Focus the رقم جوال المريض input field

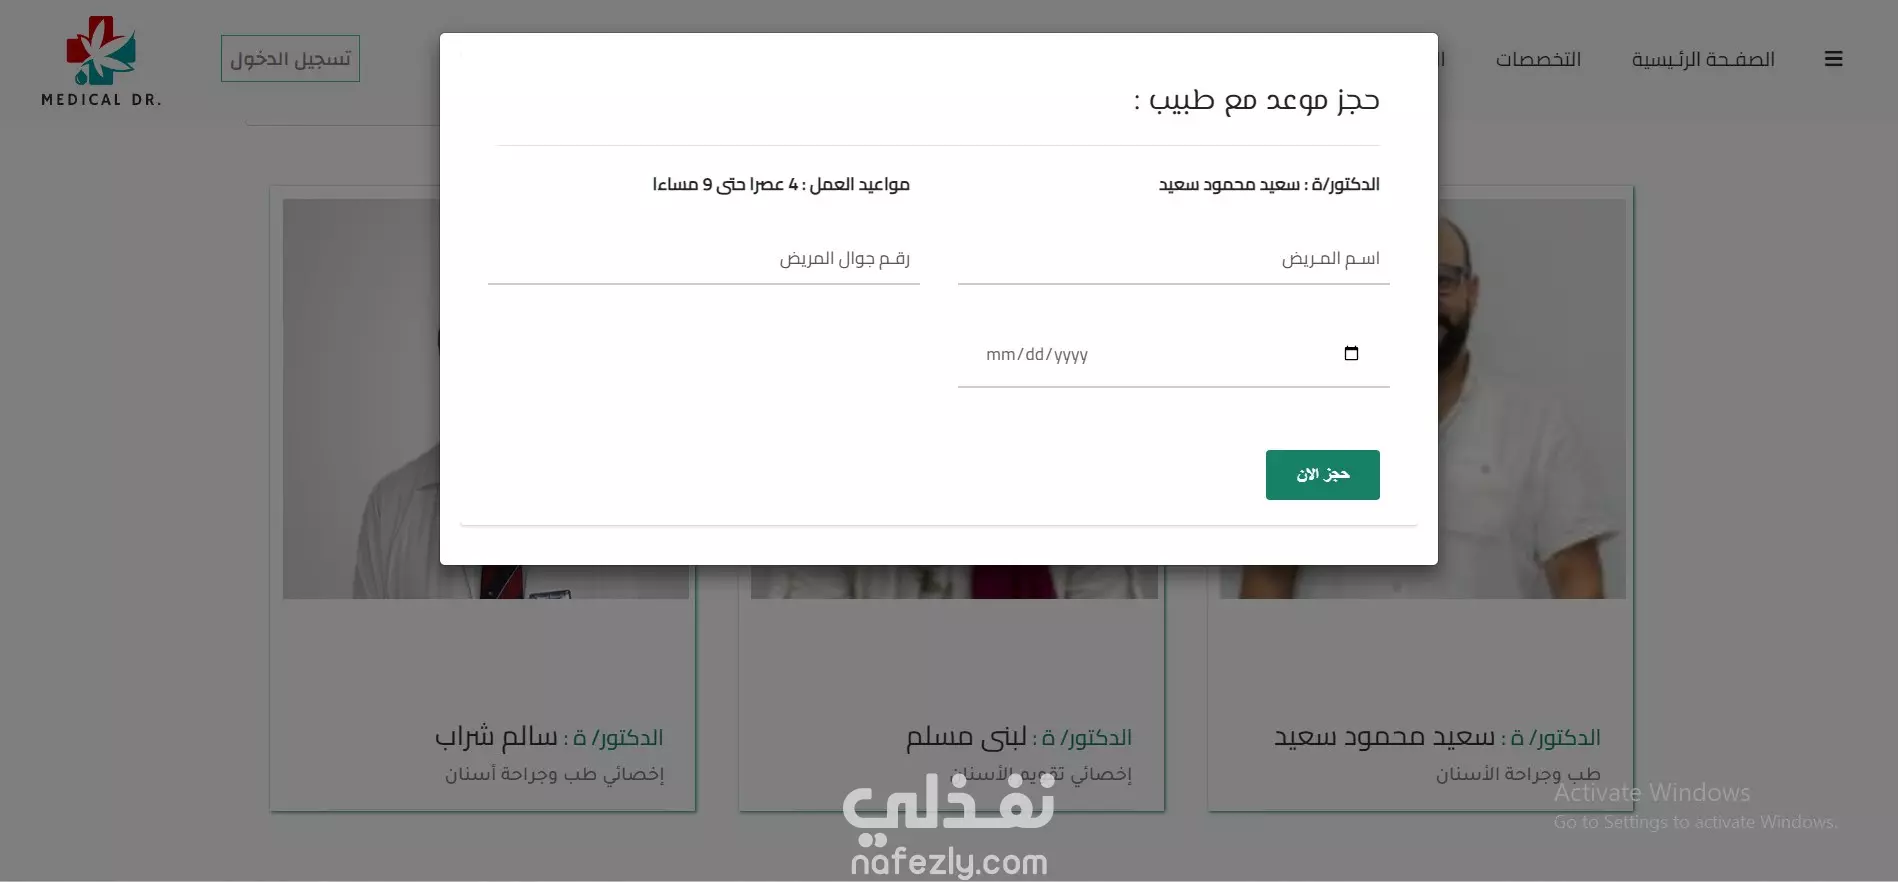coord(704,259)
